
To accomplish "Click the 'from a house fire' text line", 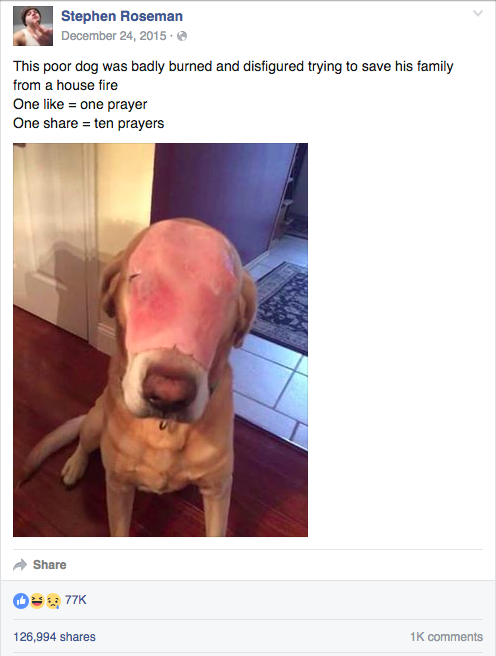I will coord(65,85).
